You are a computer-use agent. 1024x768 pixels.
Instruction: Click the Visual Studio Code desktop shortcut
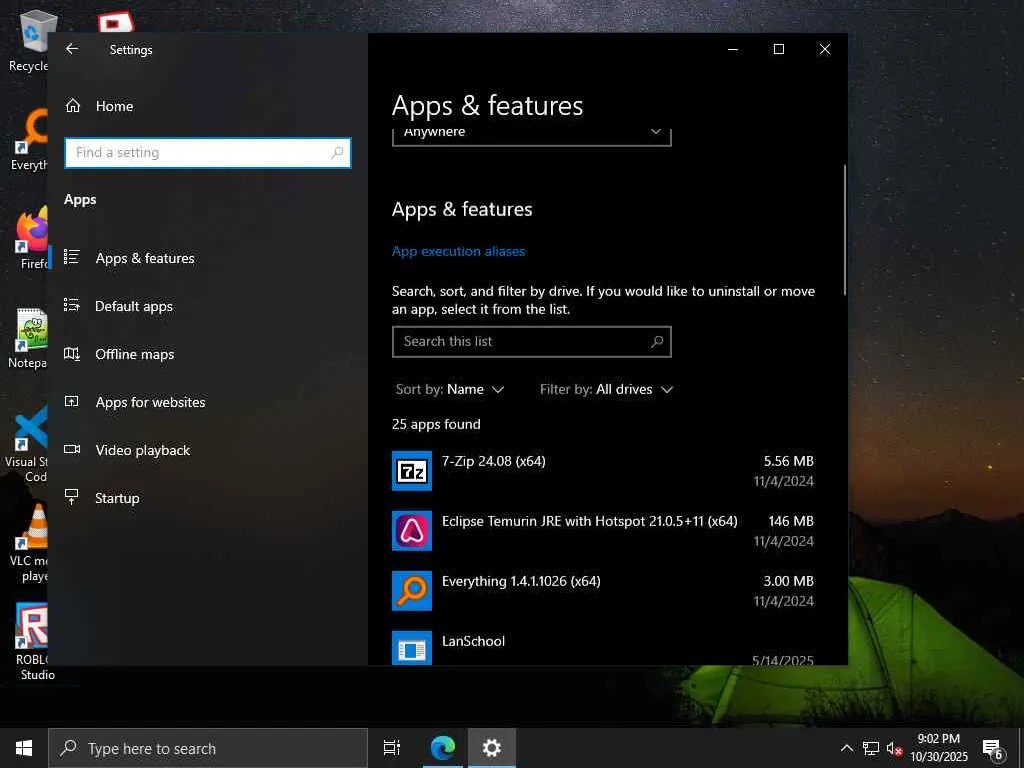[x=27, y=445]
